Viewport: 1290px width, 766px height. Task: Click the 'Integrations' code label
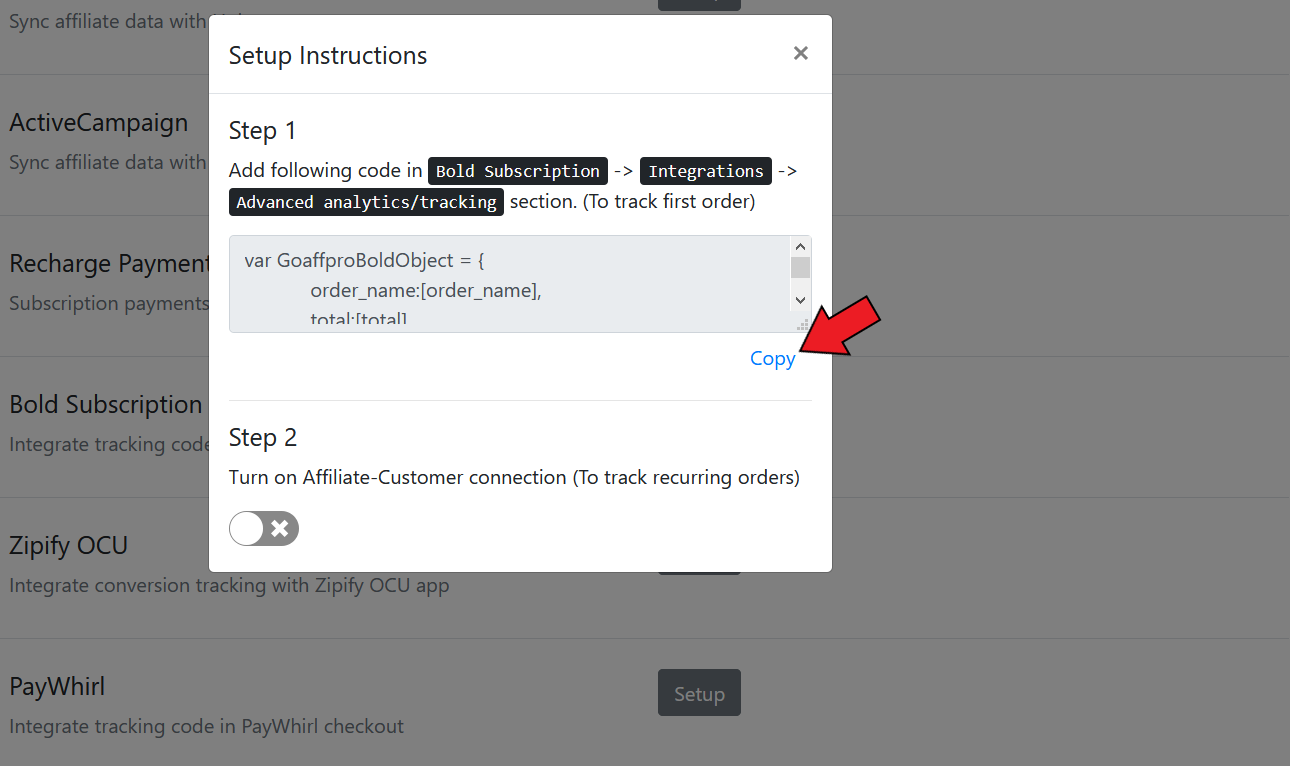(x=706, y=171)
